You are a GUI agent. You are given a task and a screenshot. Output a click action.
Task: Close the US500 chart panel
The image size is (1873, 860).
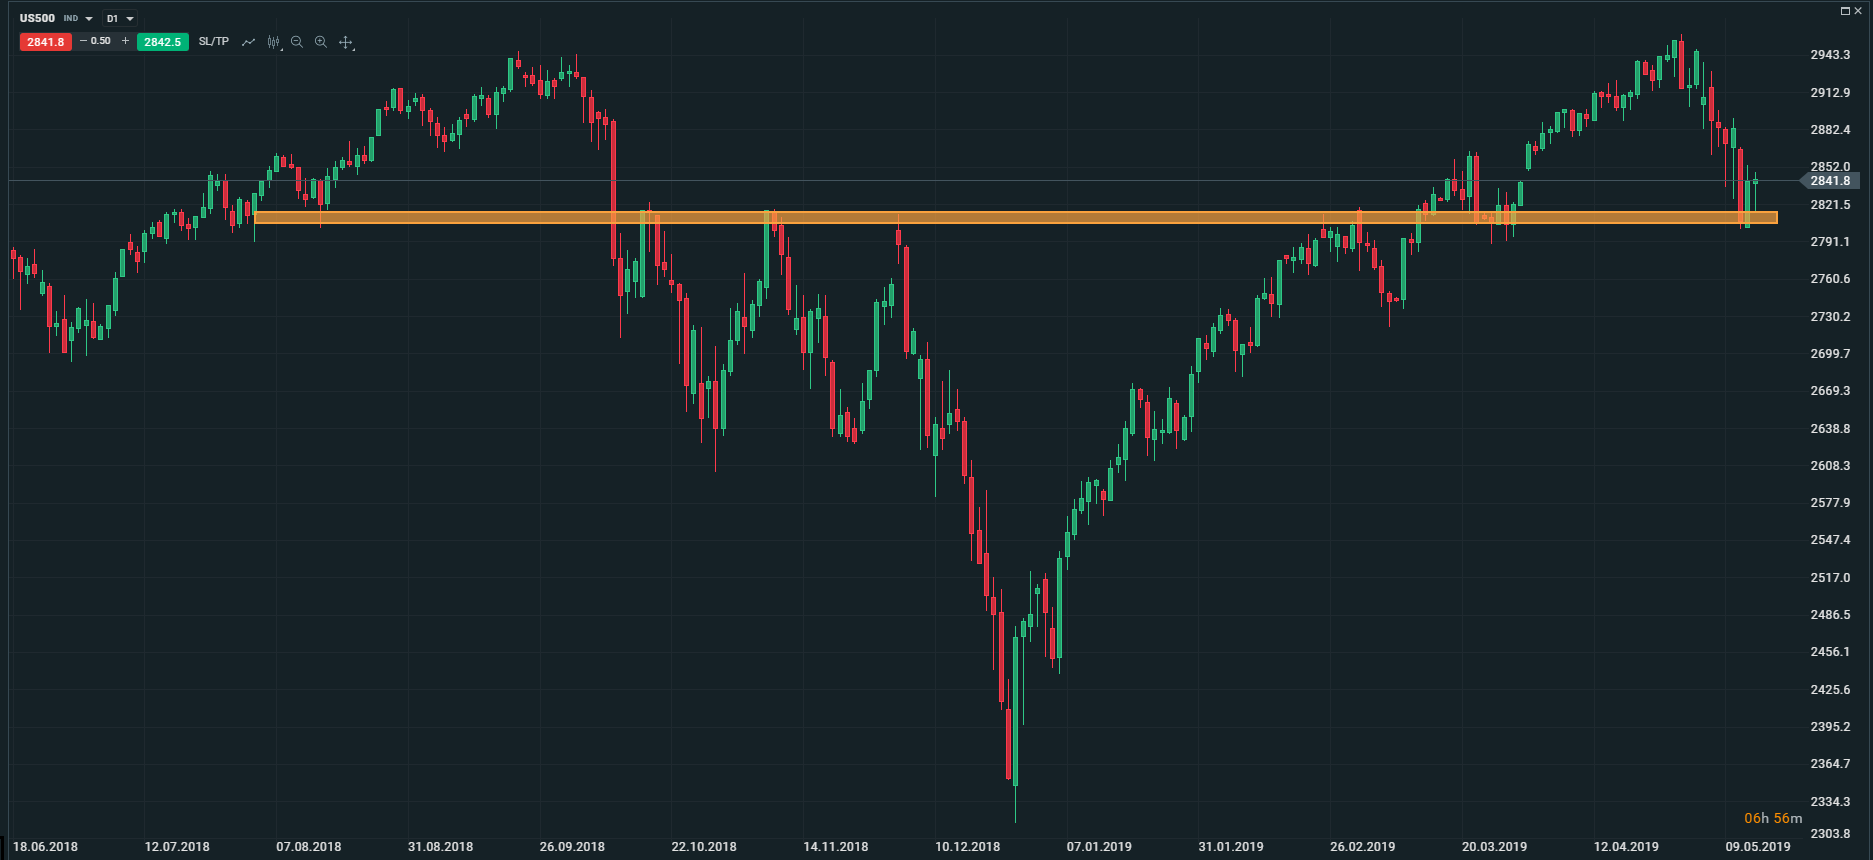tap(1858, 11)
